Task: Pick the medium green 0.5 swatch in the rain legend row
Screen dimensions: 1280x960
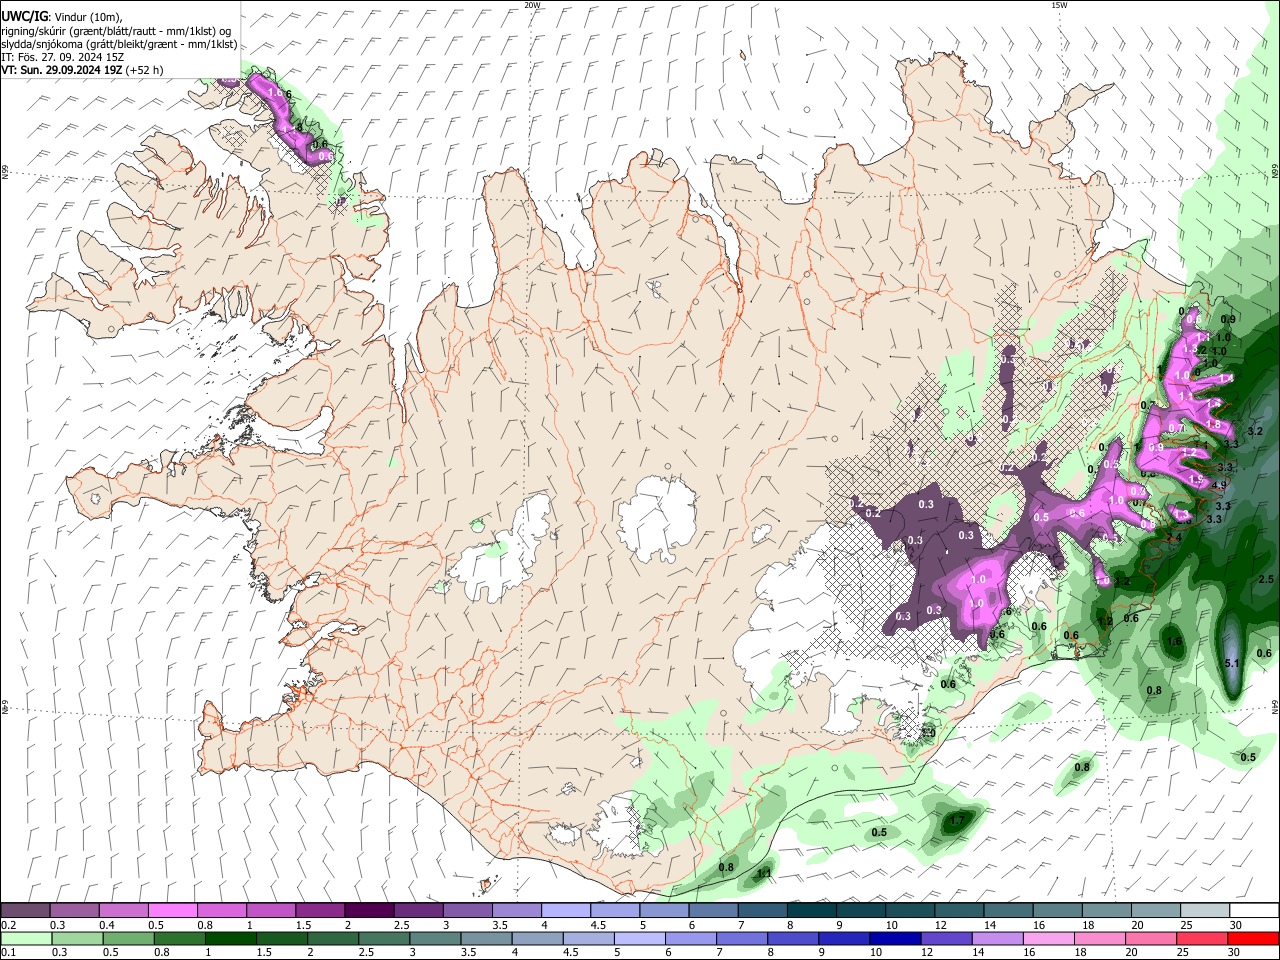Action: pyautogui.click(x=128, y=938)
